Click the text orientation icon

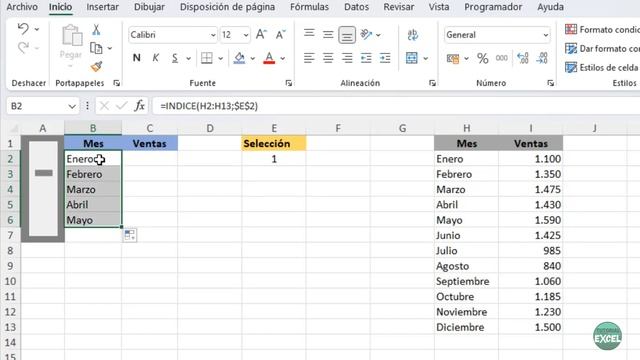click(x=367, y=34)
